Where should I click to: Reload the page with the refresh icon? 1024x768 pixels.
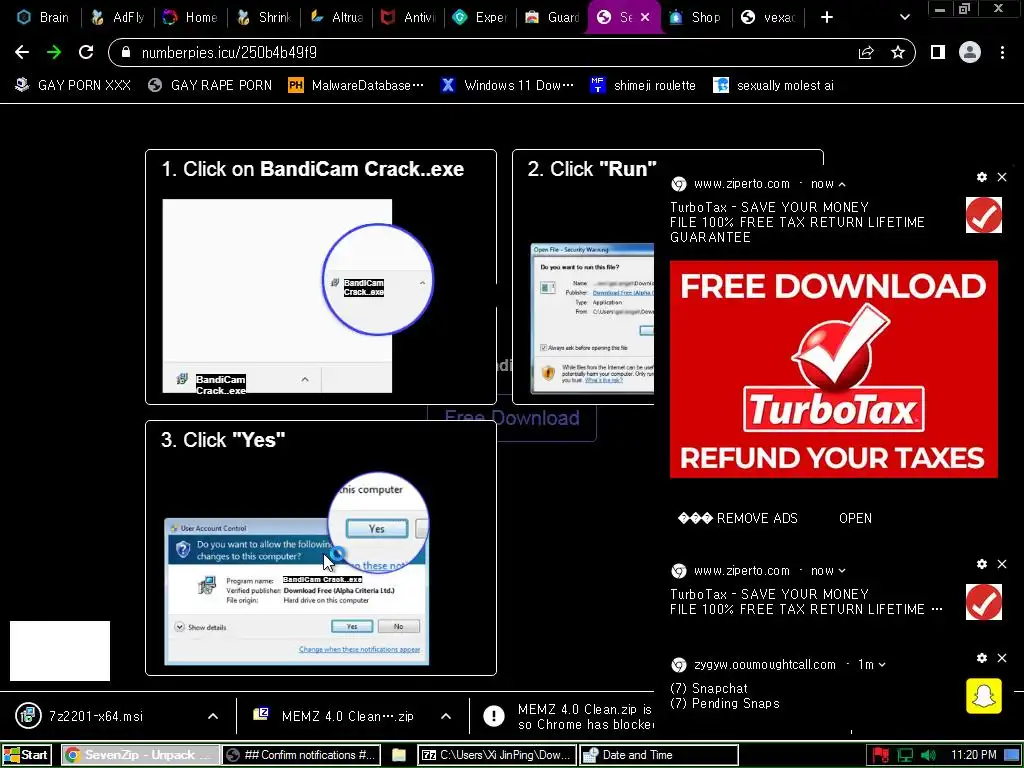tap(86, 52)
